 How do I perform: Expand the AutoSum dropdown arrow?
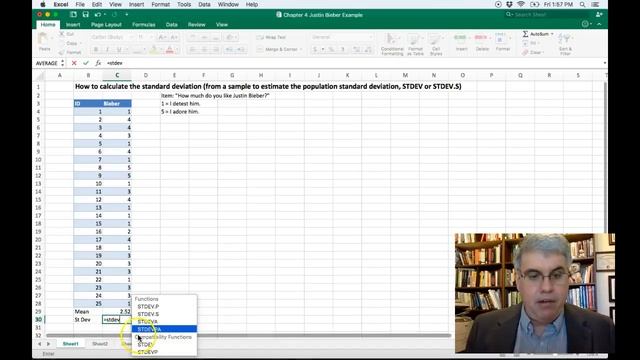pyautogui.click(x=552, y=34)
